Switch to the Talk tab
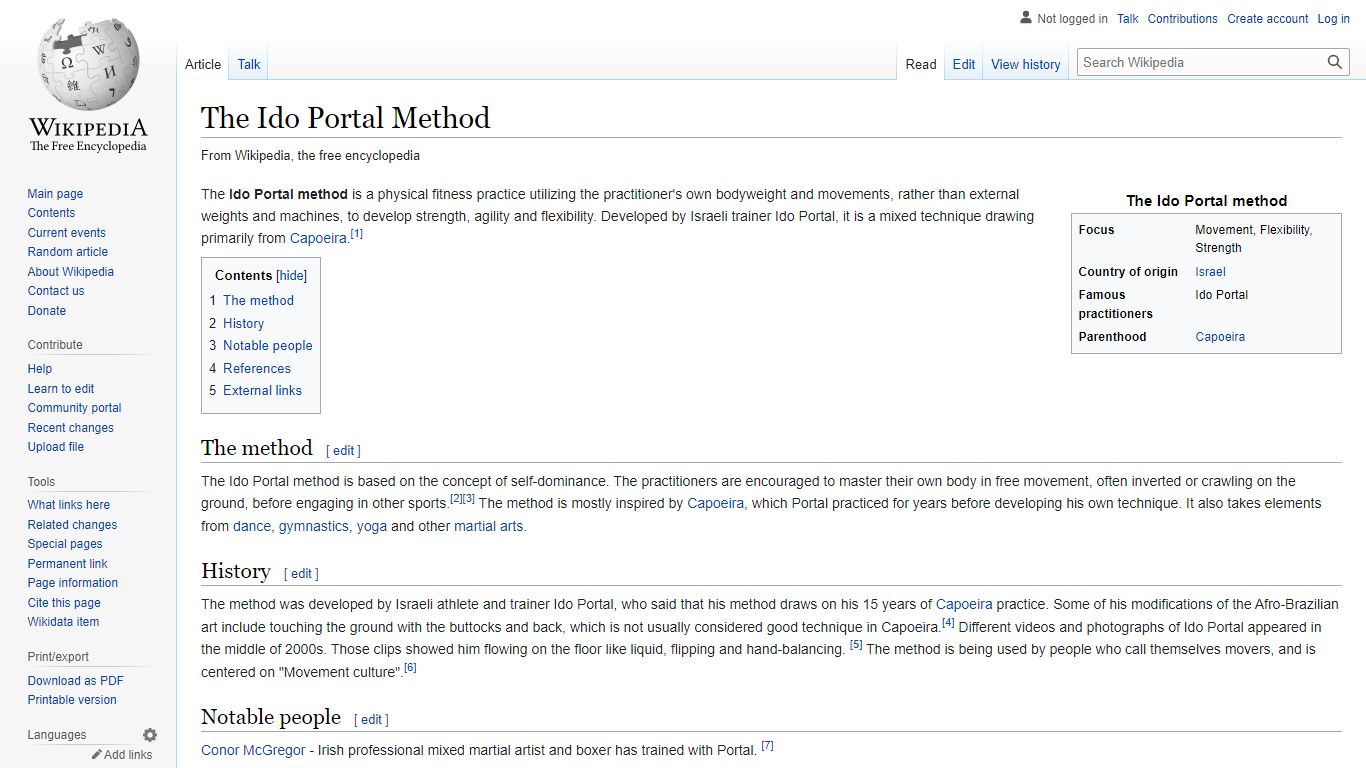The height and width of the screenshot is (768, 1366). 249,64
